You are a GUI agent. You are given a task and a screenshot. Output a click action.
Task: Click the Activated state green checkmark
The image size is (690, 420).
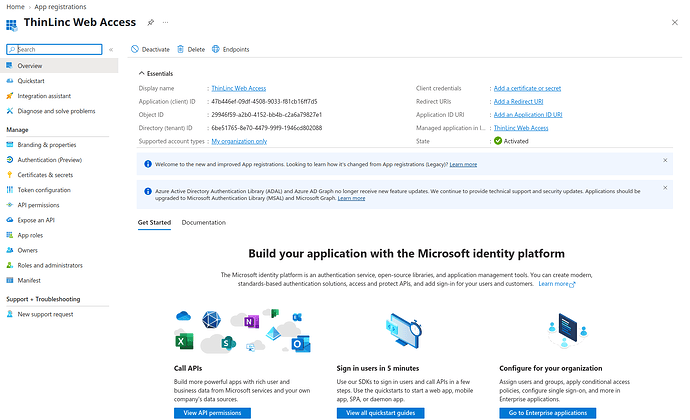point(498,141)
